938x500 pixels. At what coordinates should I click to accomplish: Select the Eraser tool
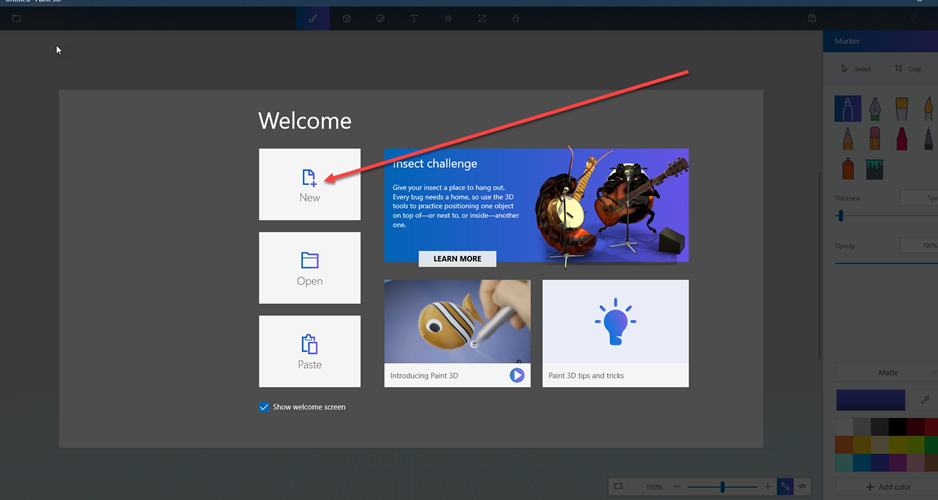pyautogui.click(x=875, y=139)
